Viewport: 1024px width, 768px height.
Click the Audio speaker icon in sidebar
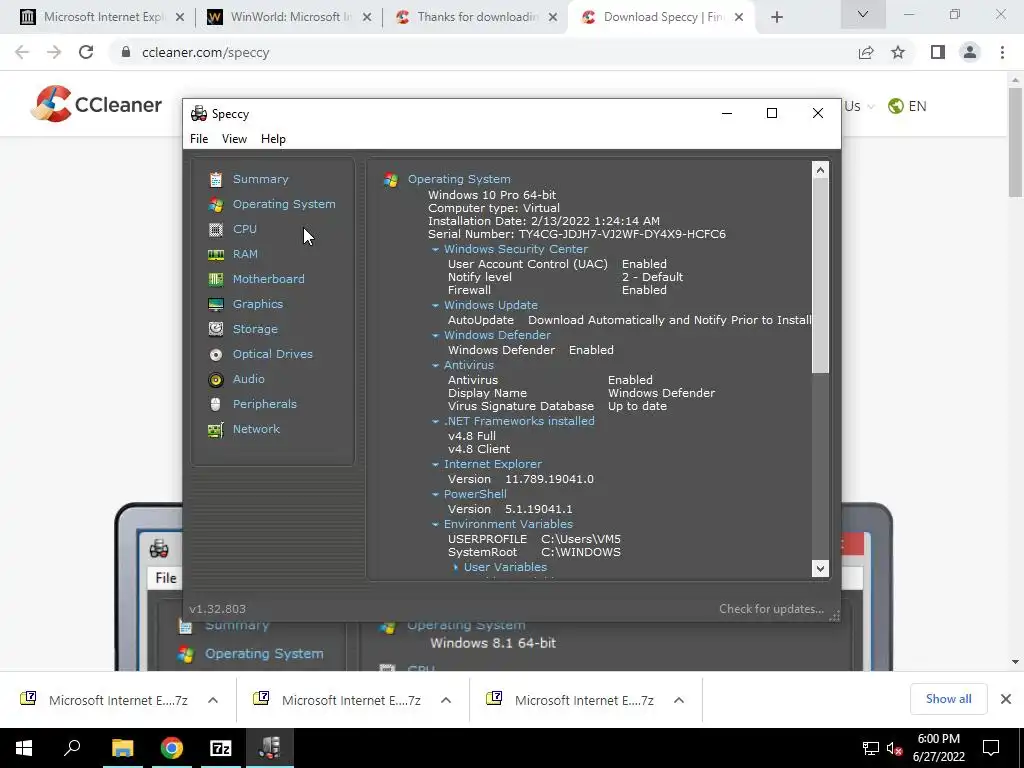click(x=216, y=379)
